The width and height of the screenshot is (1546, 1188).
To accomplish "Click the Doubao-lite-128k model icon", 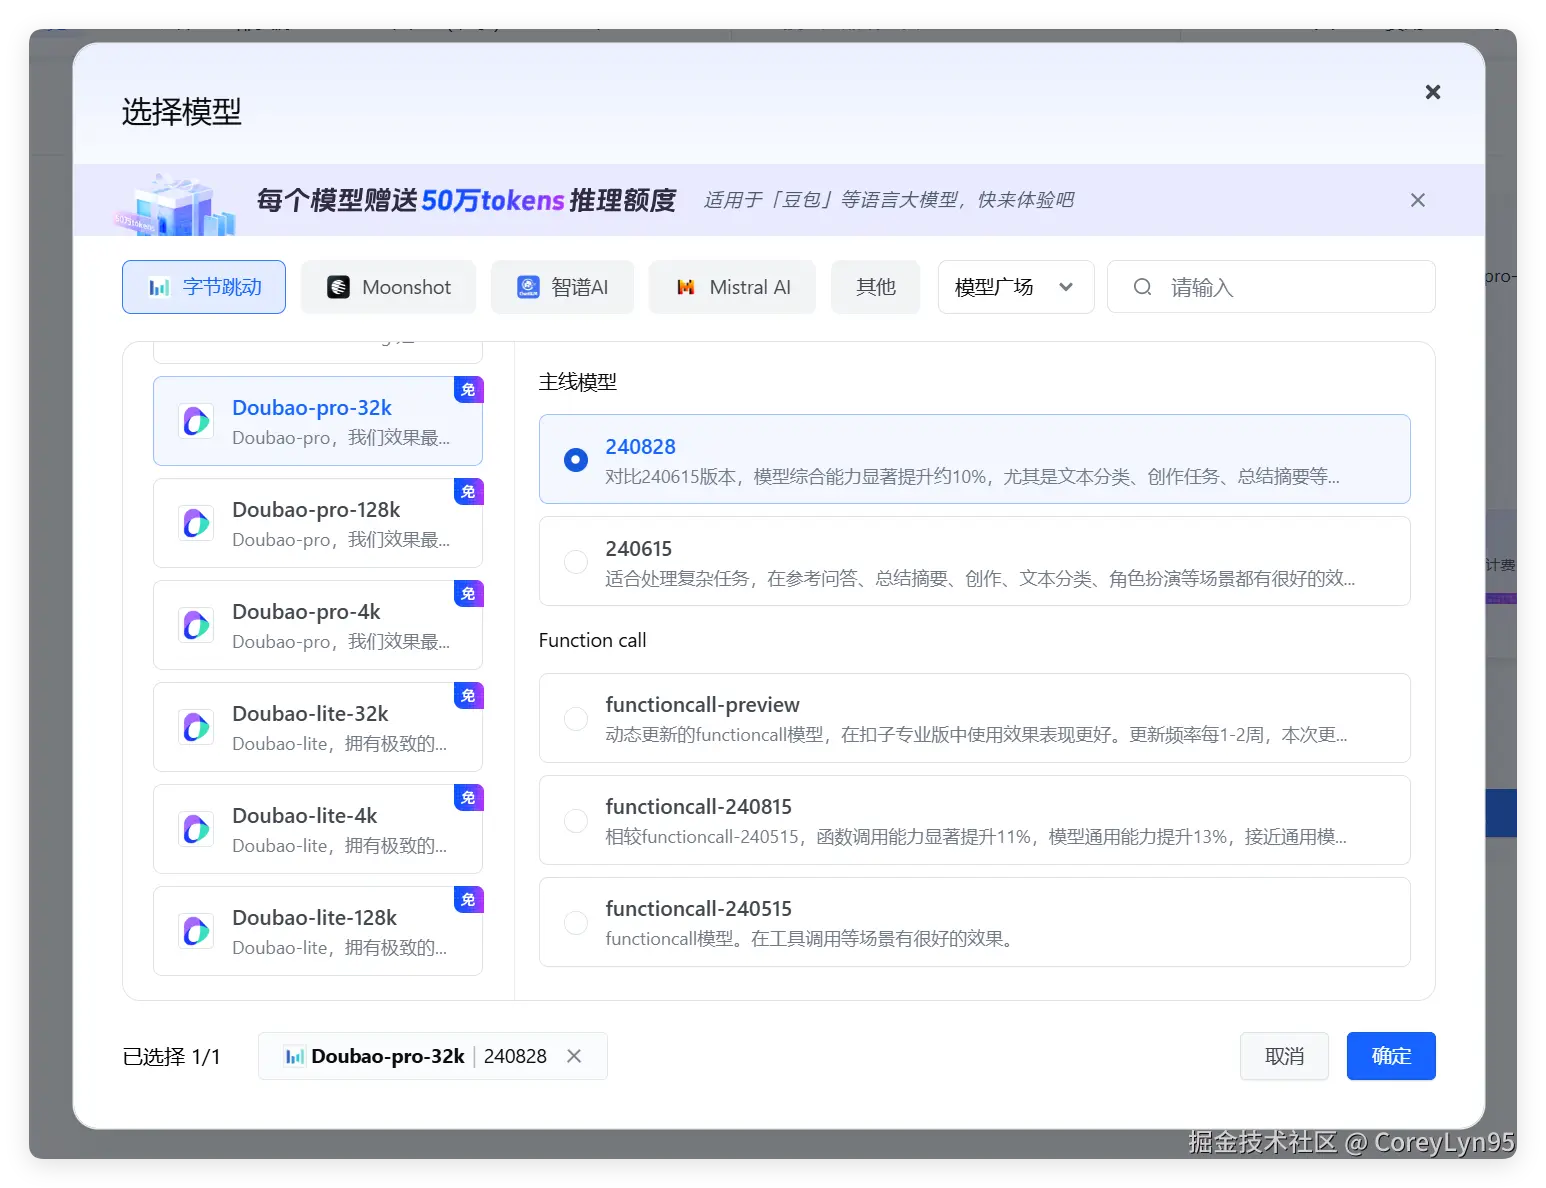I will tap(196, 931).
